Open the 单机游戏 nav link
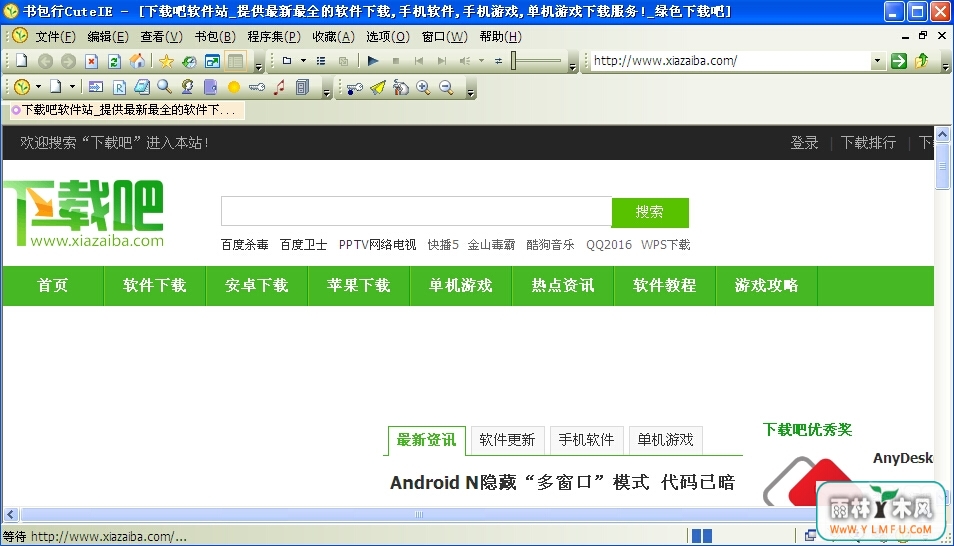This screenshot has width=954, height=546. [x=461, y=285]
